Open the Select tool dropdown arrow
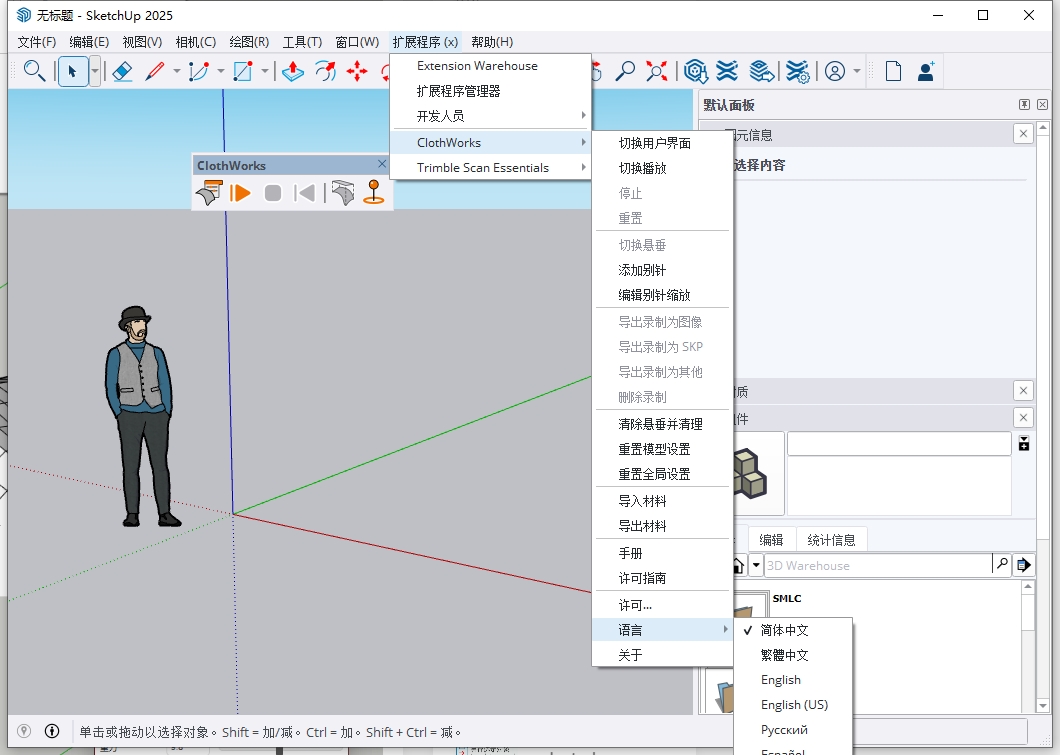The width and height of the screenshot is (1060, 755). pos(95,71)
